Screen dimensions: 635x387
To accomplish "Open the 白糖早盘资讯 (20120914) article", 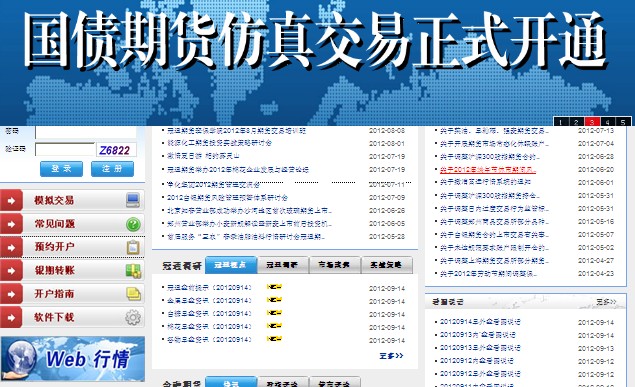I will 209,313.
